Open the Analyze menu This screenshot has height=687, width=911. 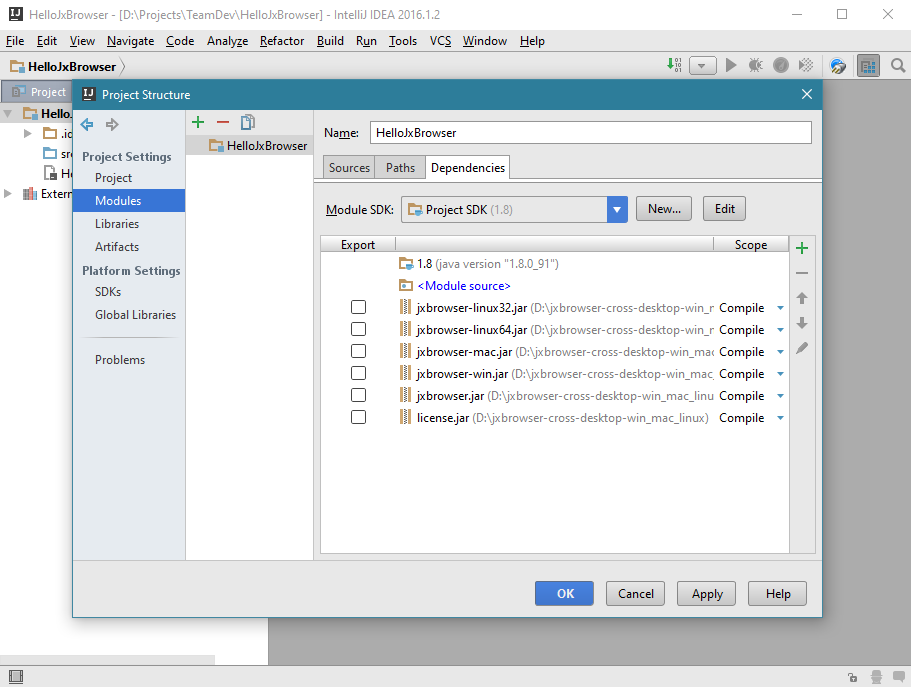coord(227,41)
